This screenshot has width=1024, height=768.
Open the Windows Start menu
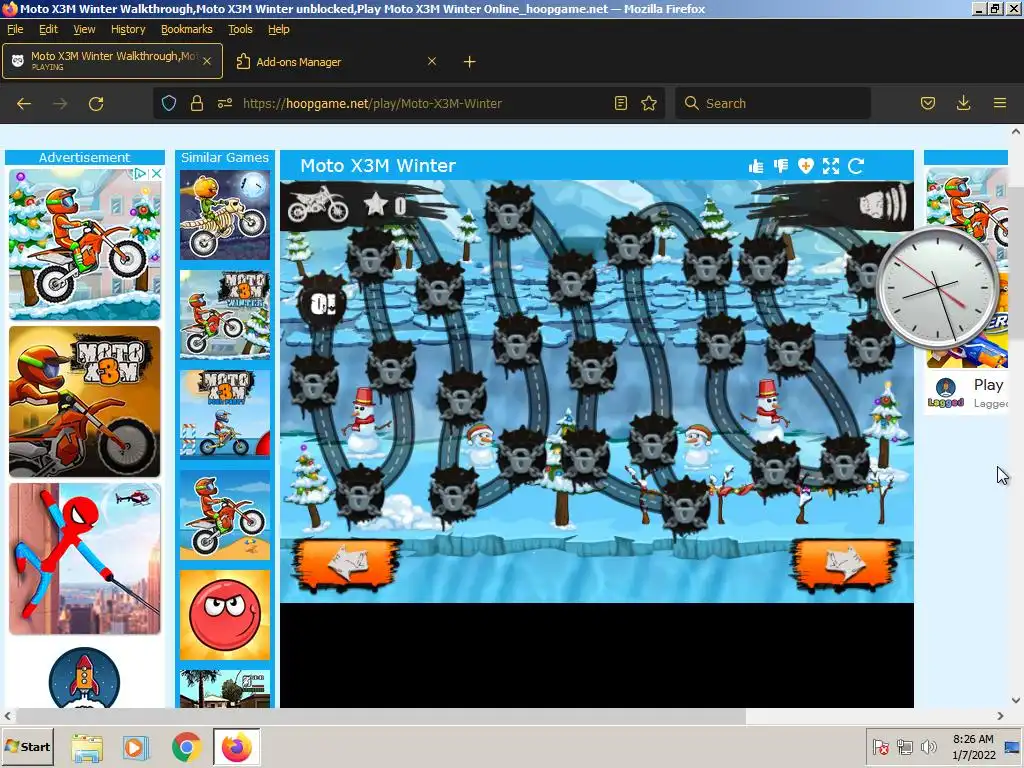pos(27,747)
